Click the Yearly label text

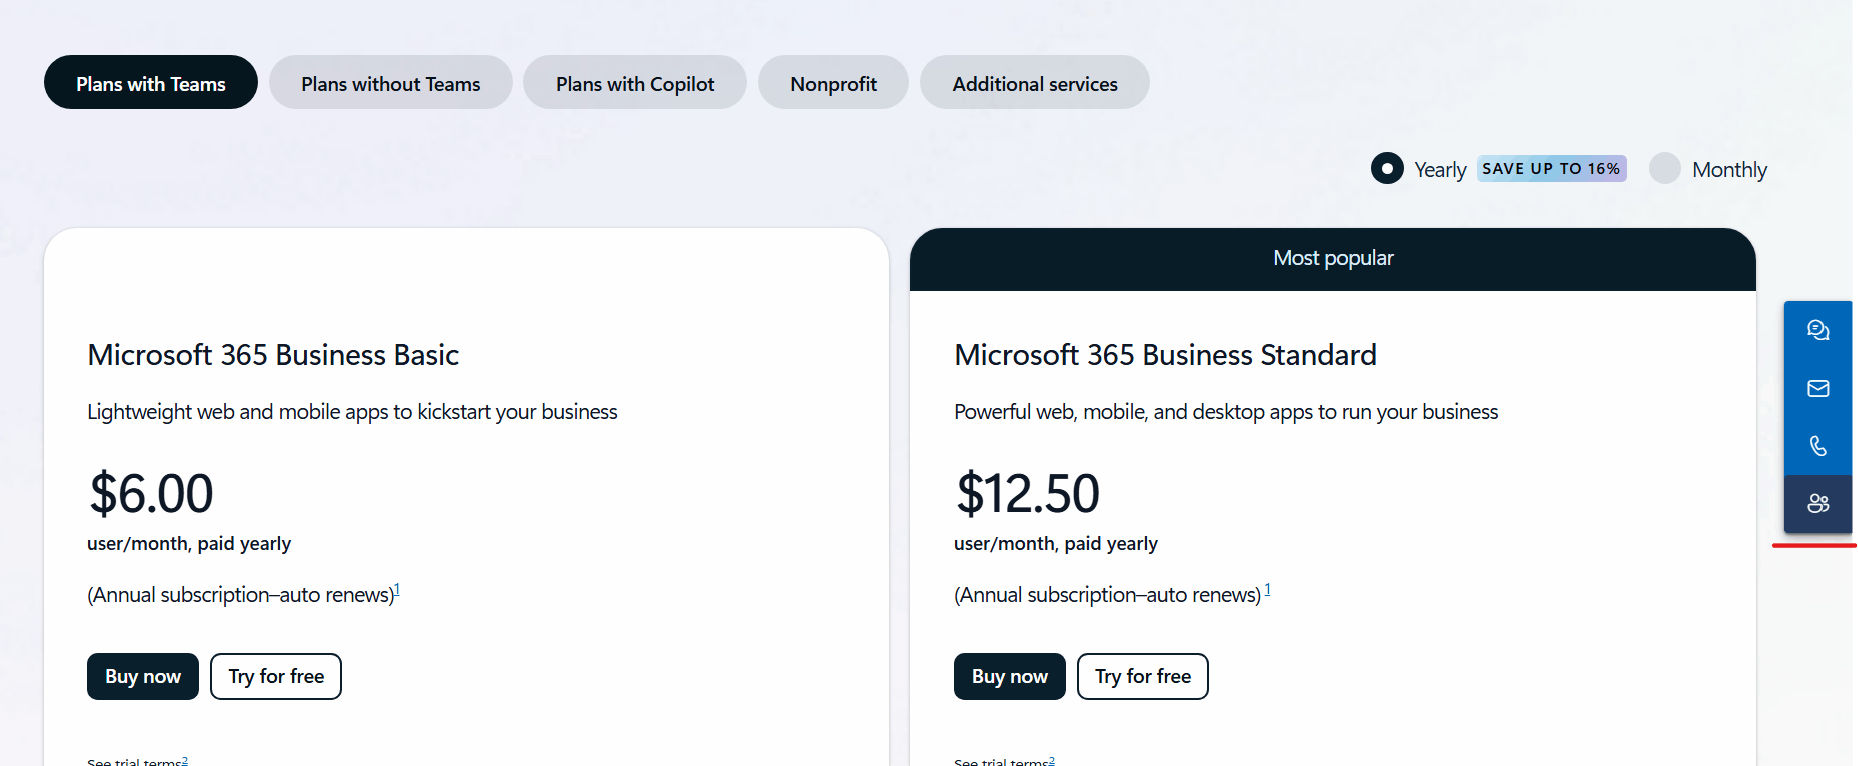pos(1440,170)
